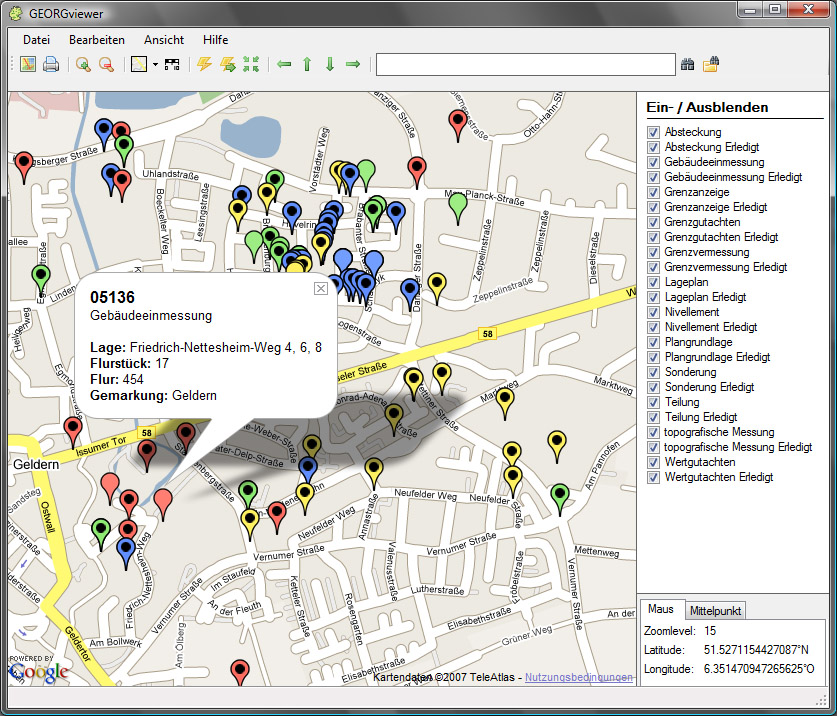This screenshot has width=837, height=716.
Task: Click the map type icon
Action: click(x=139, y=65)
